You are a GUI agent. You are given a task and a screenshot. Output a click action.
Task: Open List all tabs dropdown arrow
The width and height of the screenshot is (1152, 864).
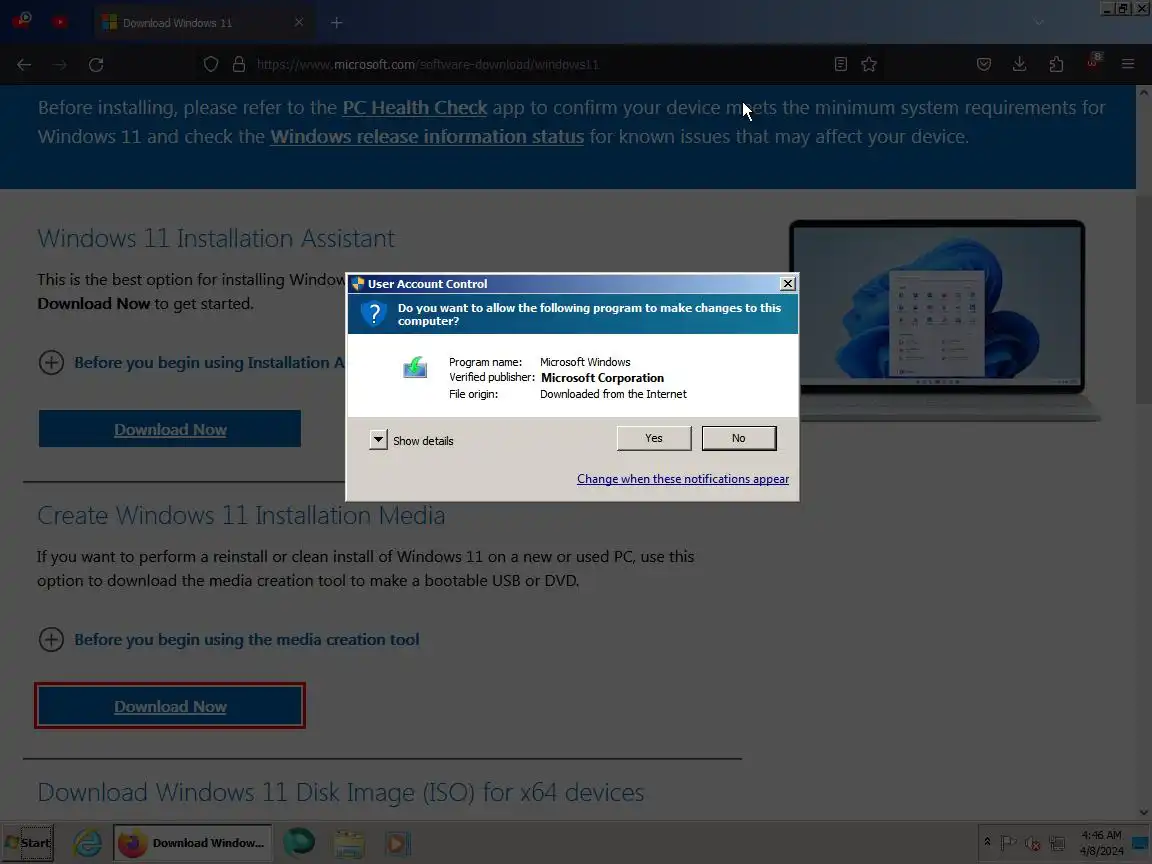coord(1039,23)
